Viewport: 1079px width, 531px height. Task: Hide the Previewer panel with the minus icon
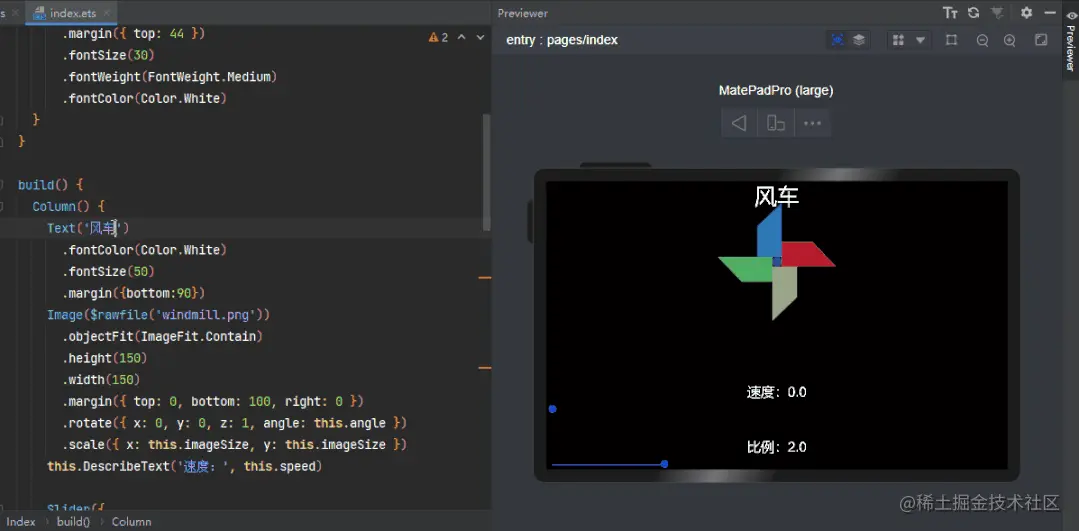coord(1049,13)
